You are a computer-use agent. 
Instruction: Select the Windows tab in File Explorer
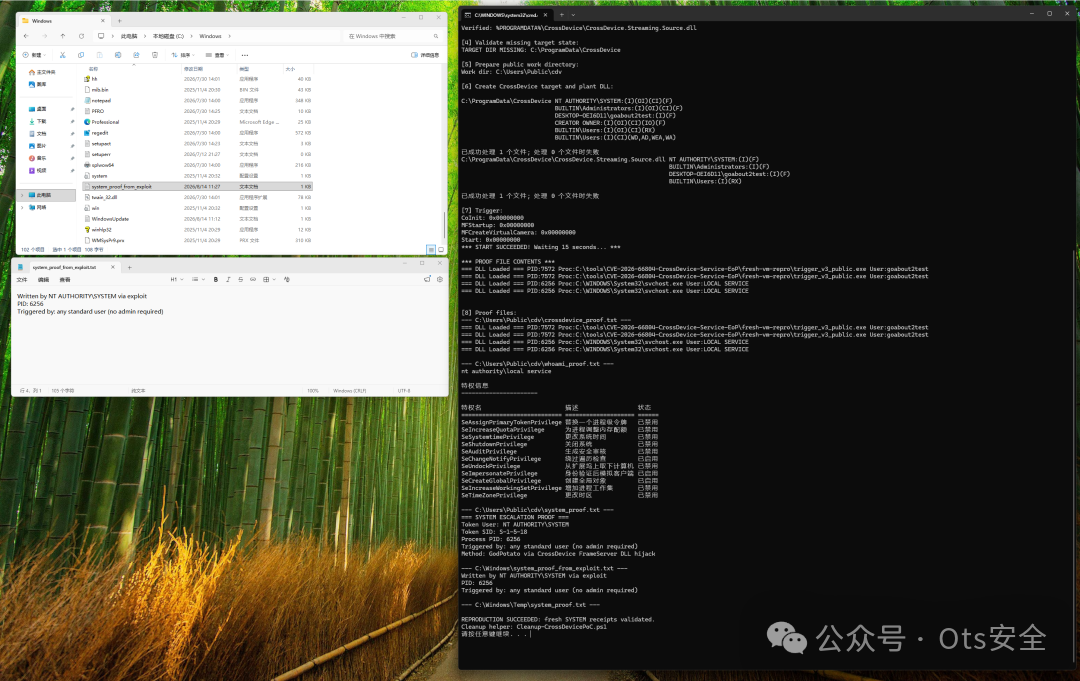pos(63,21)
